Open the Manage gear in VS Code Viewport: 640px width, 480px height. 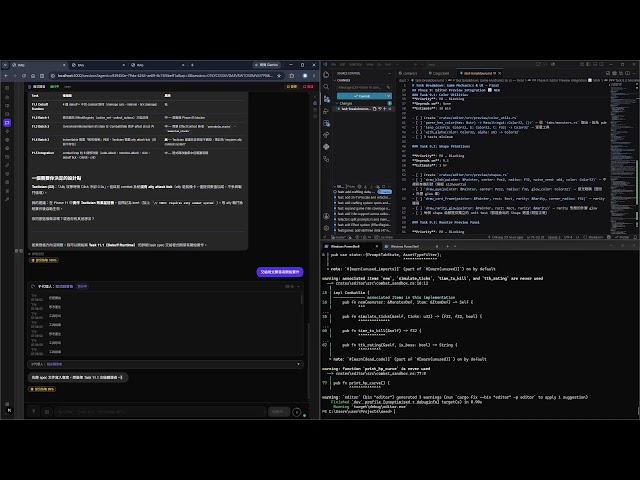[x=326, y=228]
